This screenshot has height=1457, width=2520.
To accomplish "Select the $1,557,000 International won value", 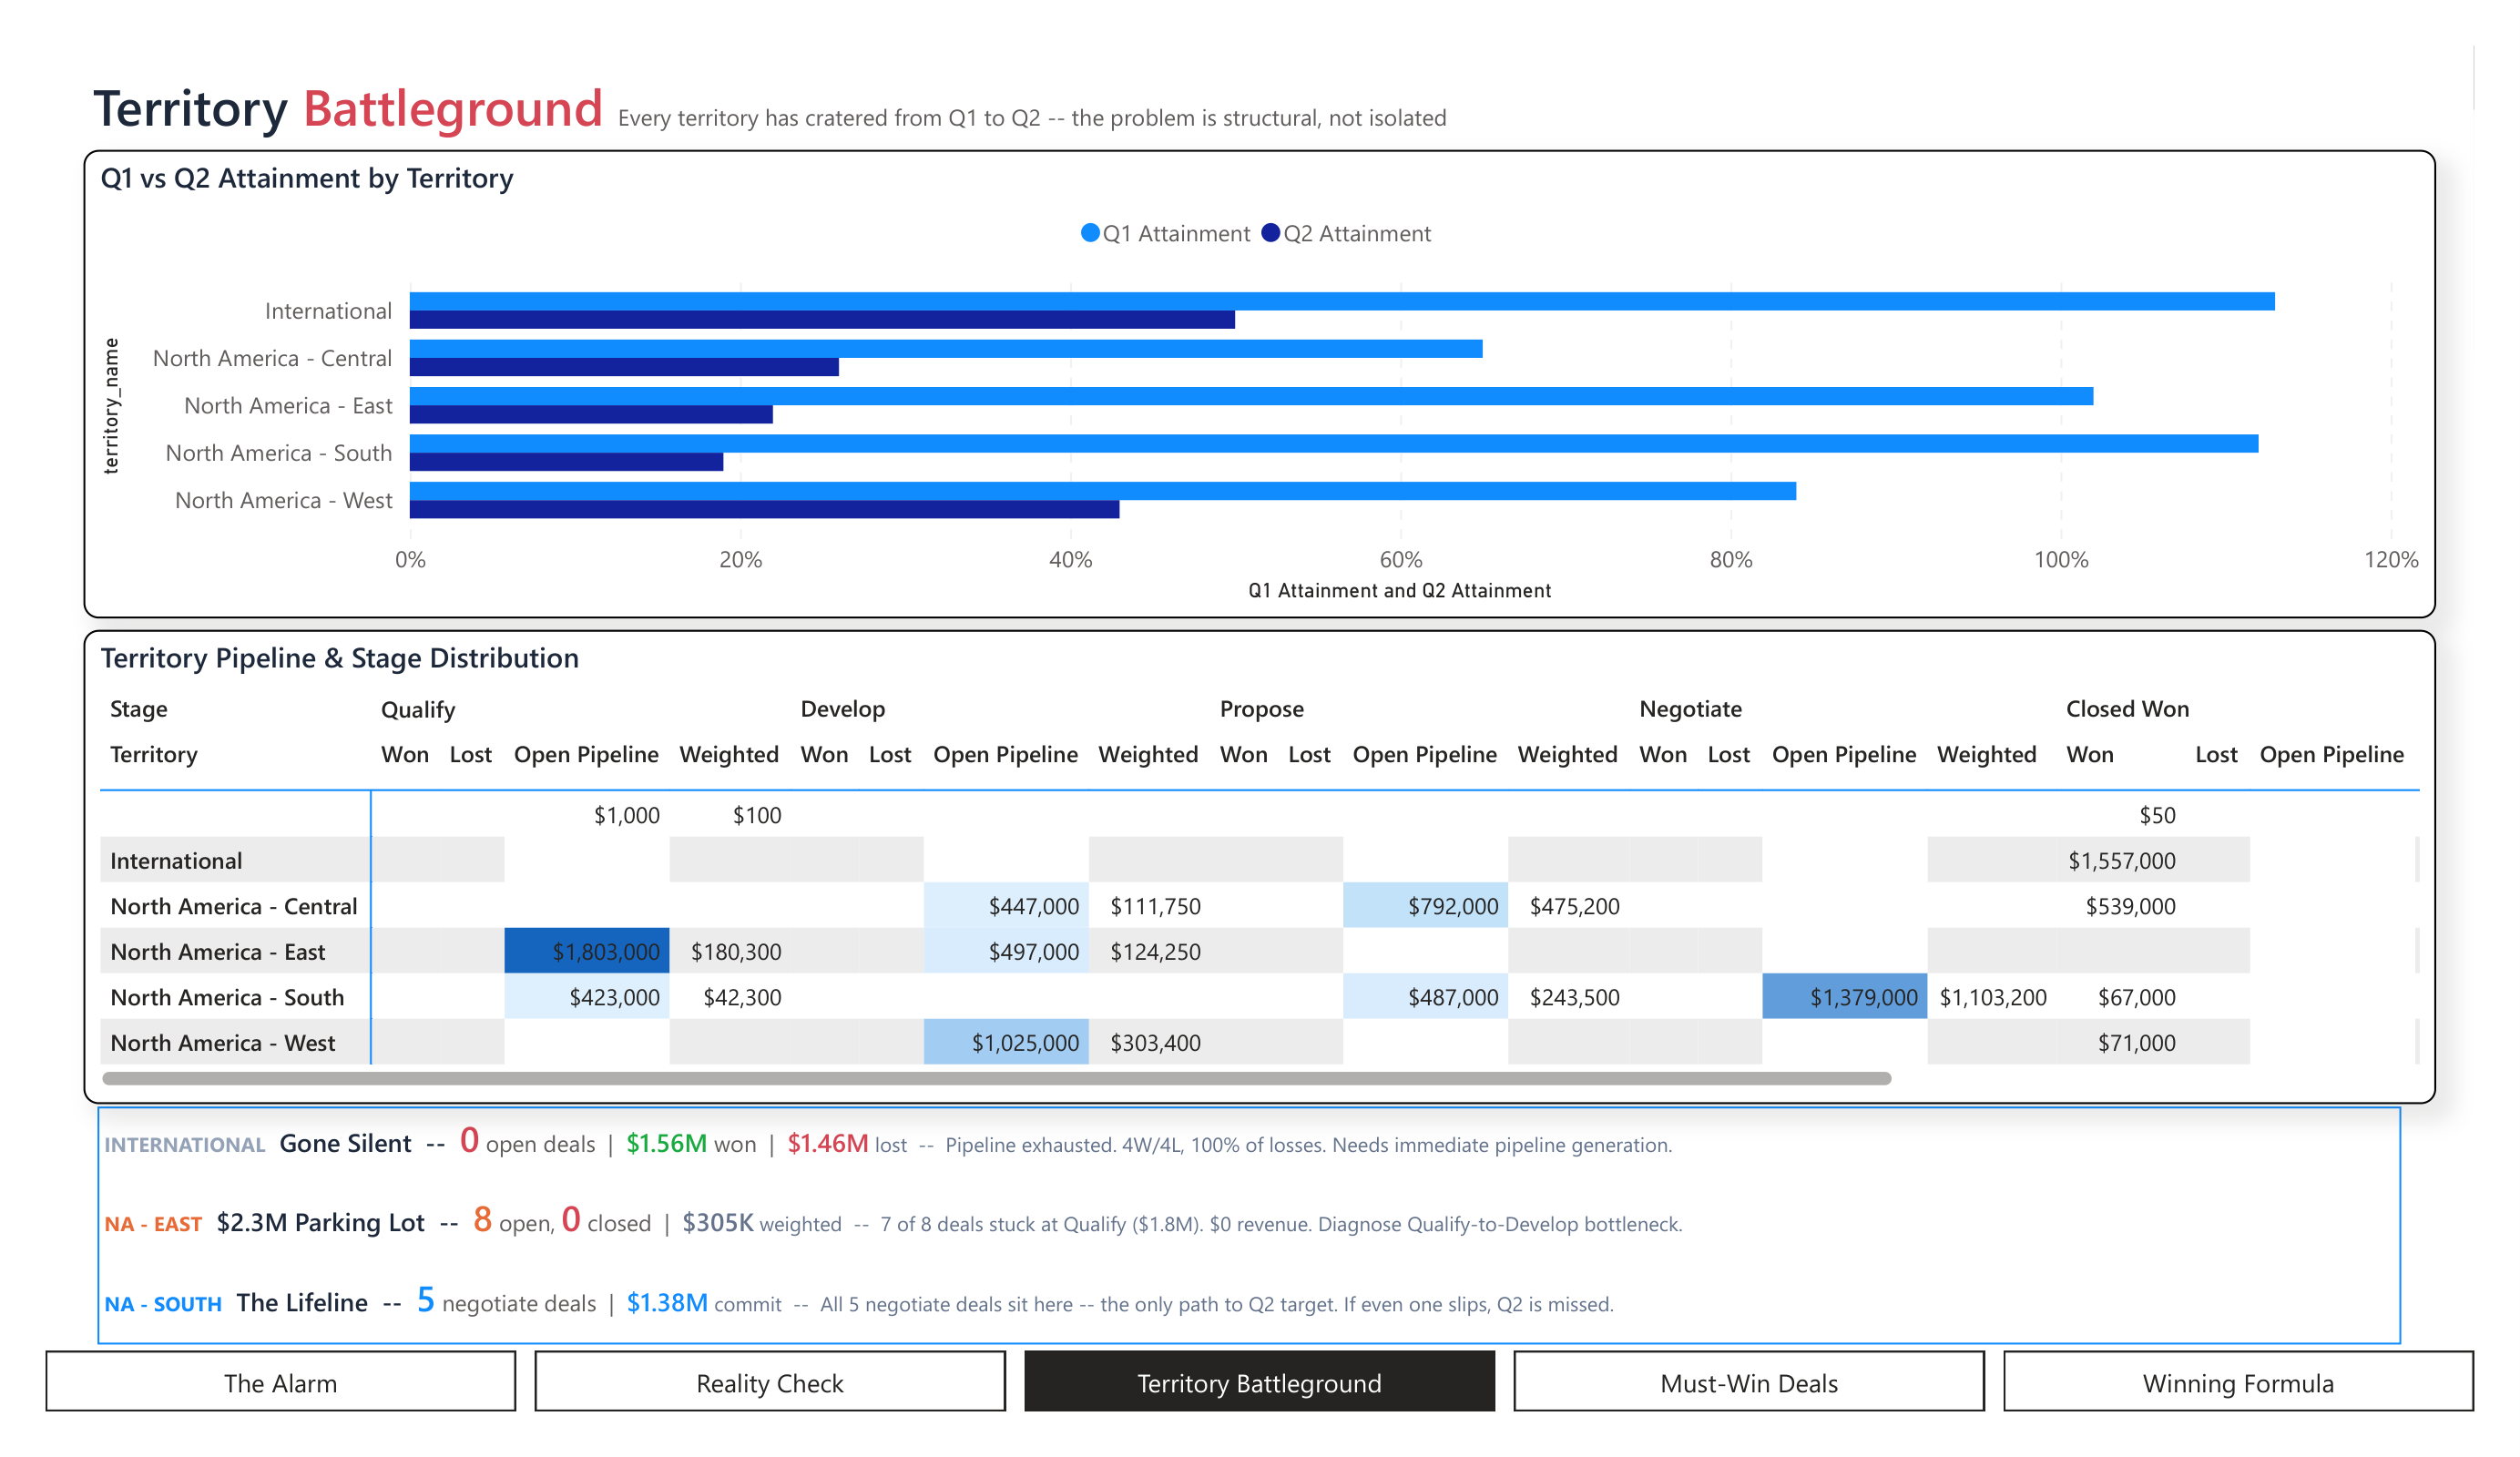I will pyautogui.click(x=2120, y=860).
